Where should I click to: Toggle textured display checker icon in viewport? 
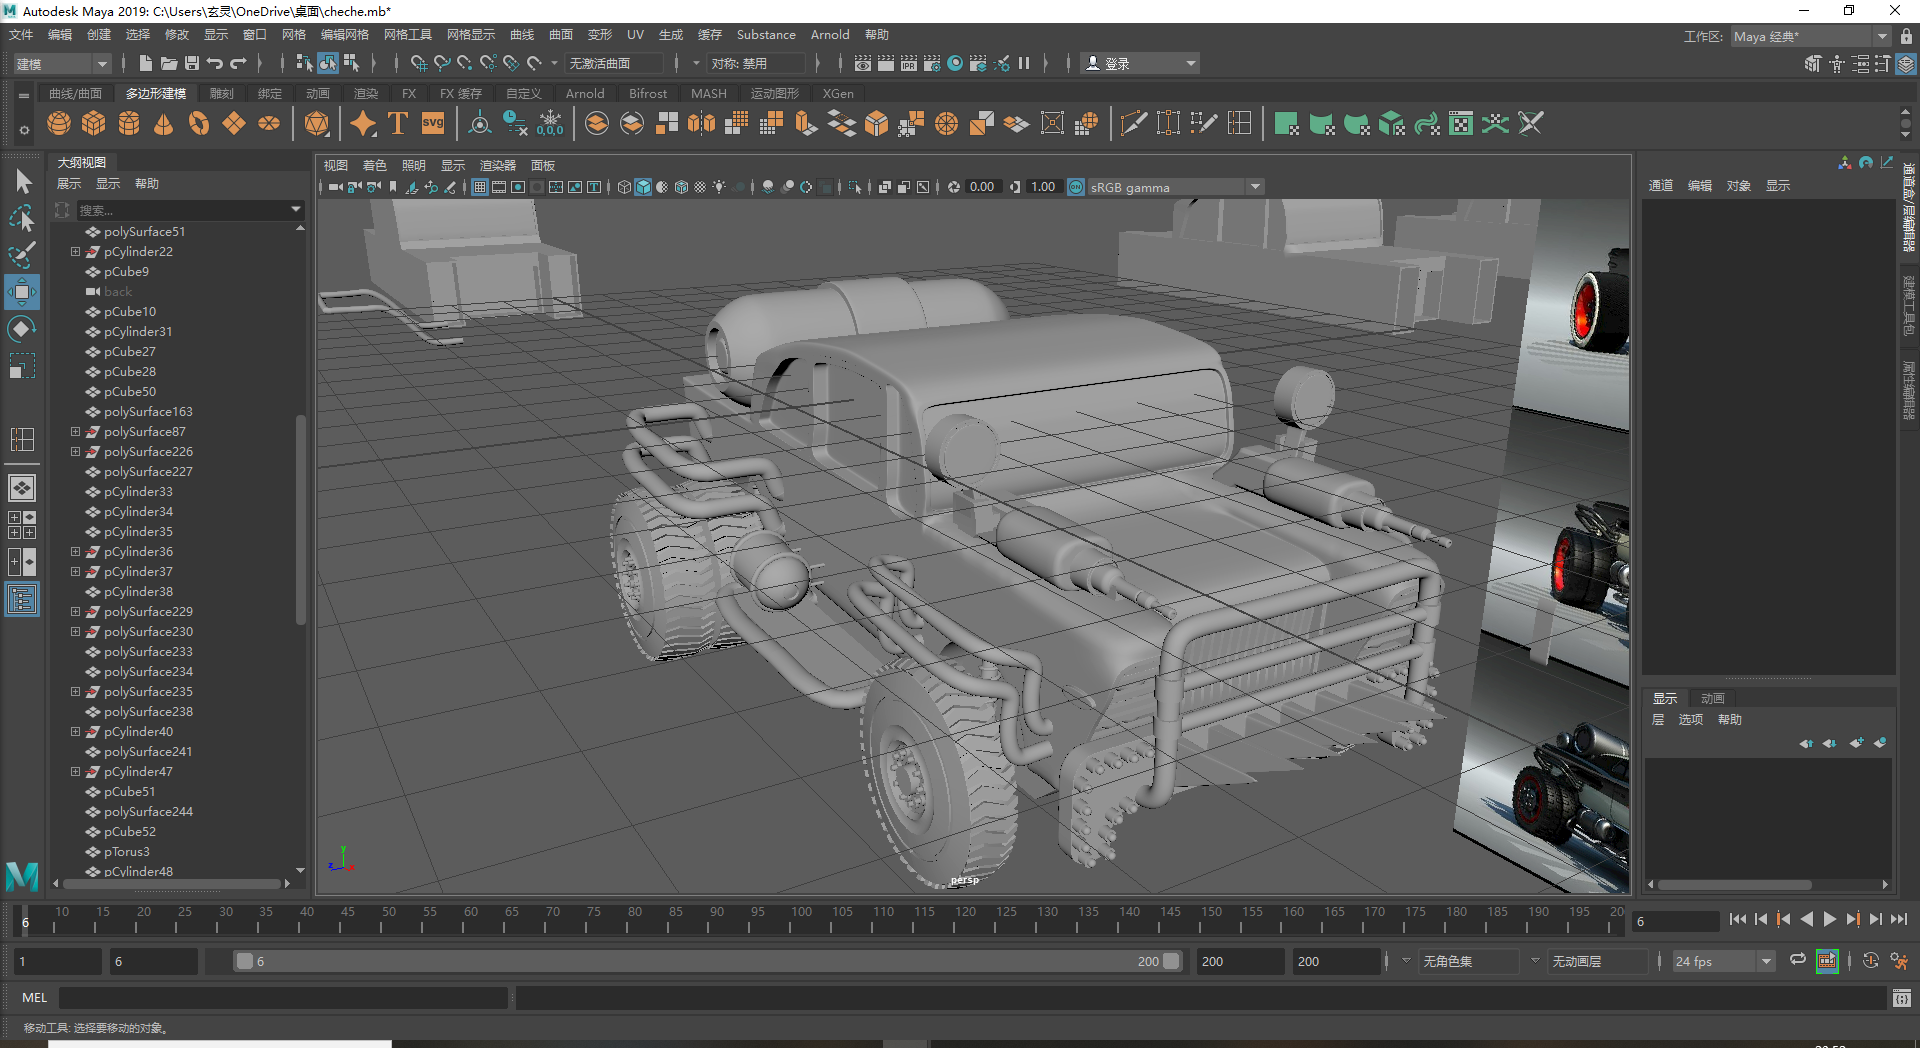point(700,187)
